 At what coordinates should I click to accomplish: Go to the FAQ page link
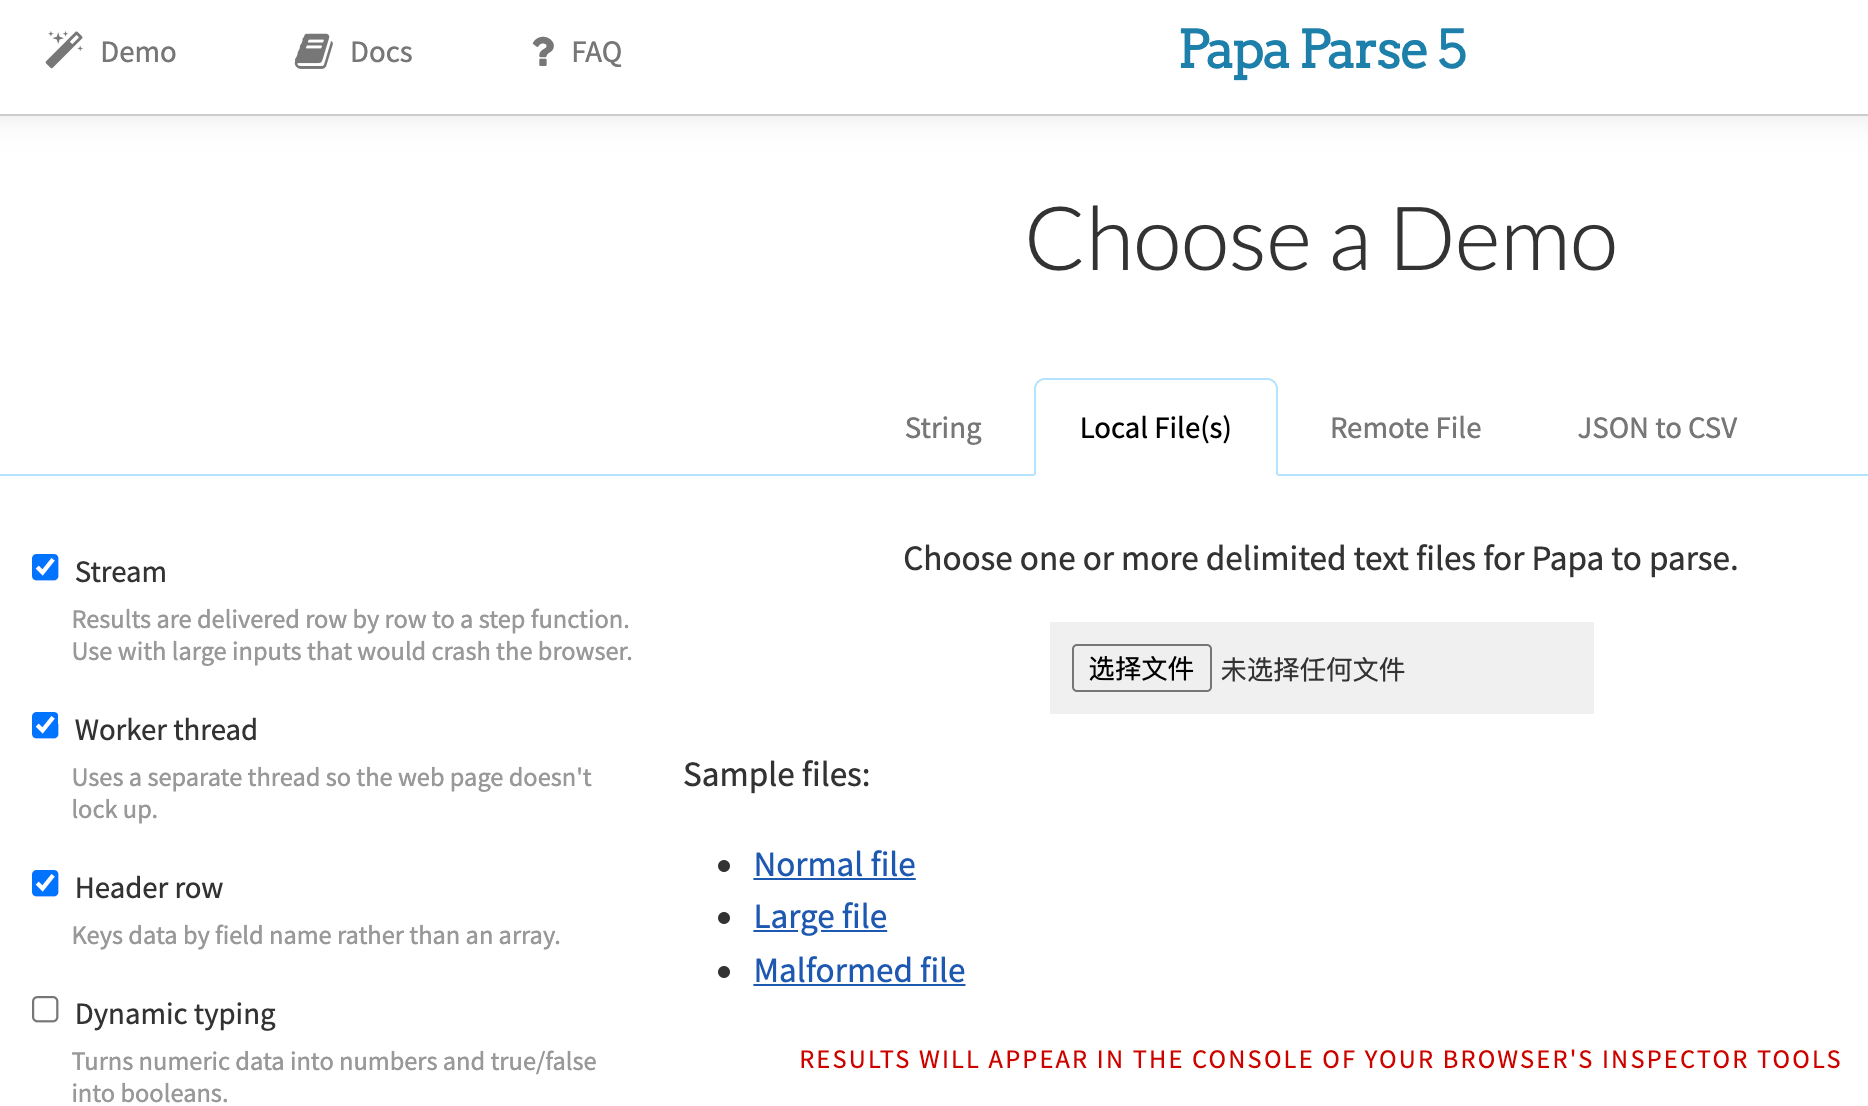(x=596, y=51)
